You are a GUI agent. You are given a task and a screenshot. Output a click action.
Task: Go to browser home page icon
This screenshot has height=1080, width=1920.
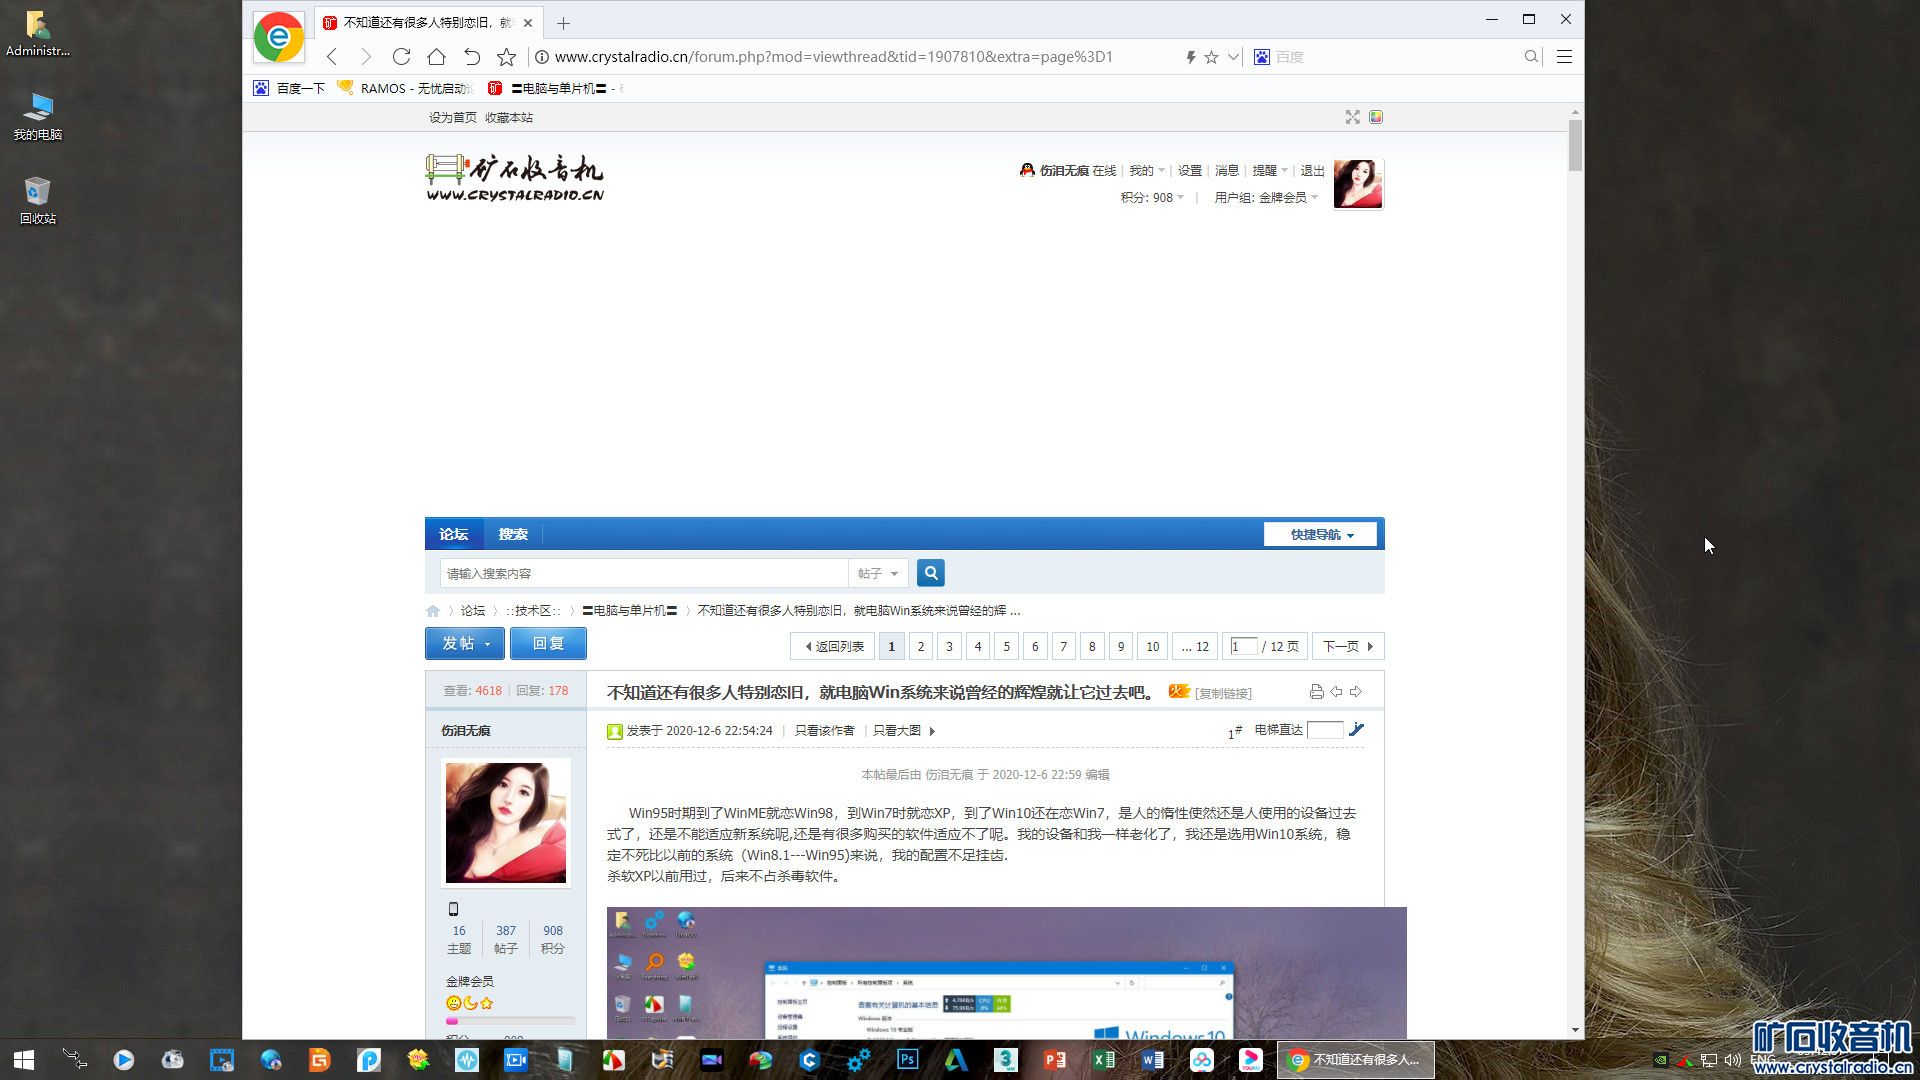click(x=436, y=57)
